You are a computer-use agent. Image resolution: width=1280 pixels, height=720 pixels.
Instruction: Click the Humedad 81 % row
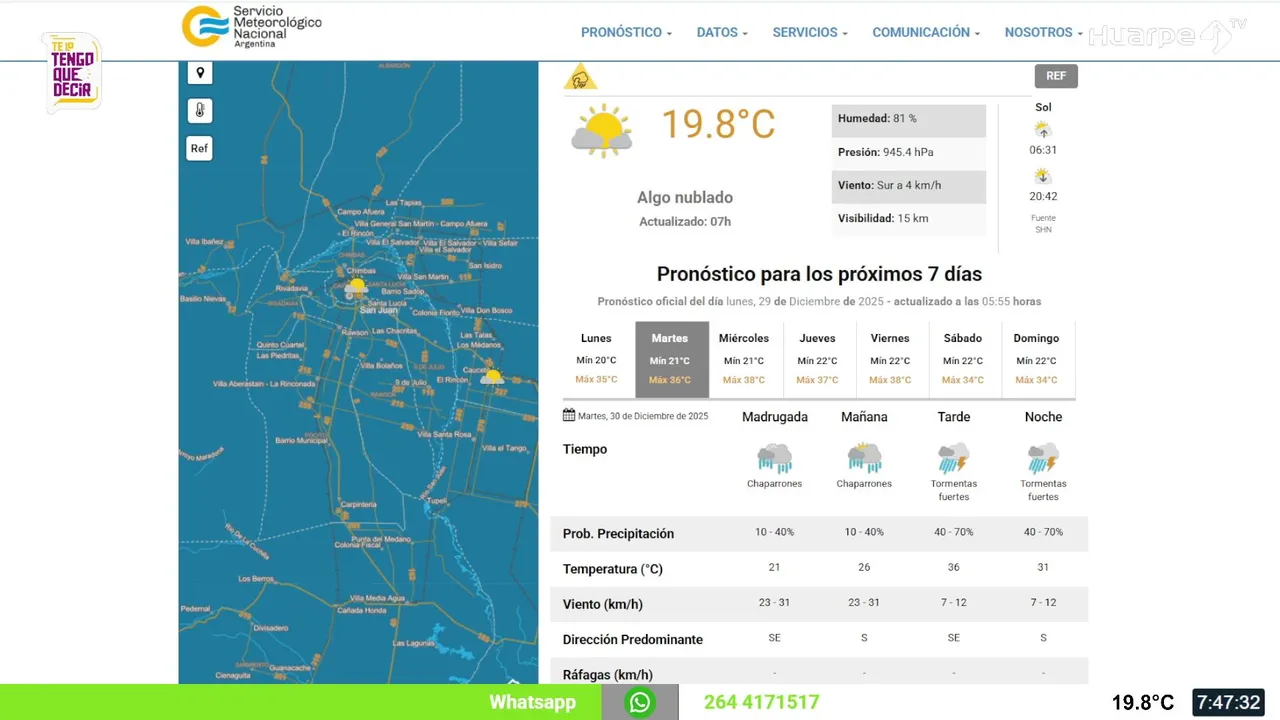coord(909,119)
